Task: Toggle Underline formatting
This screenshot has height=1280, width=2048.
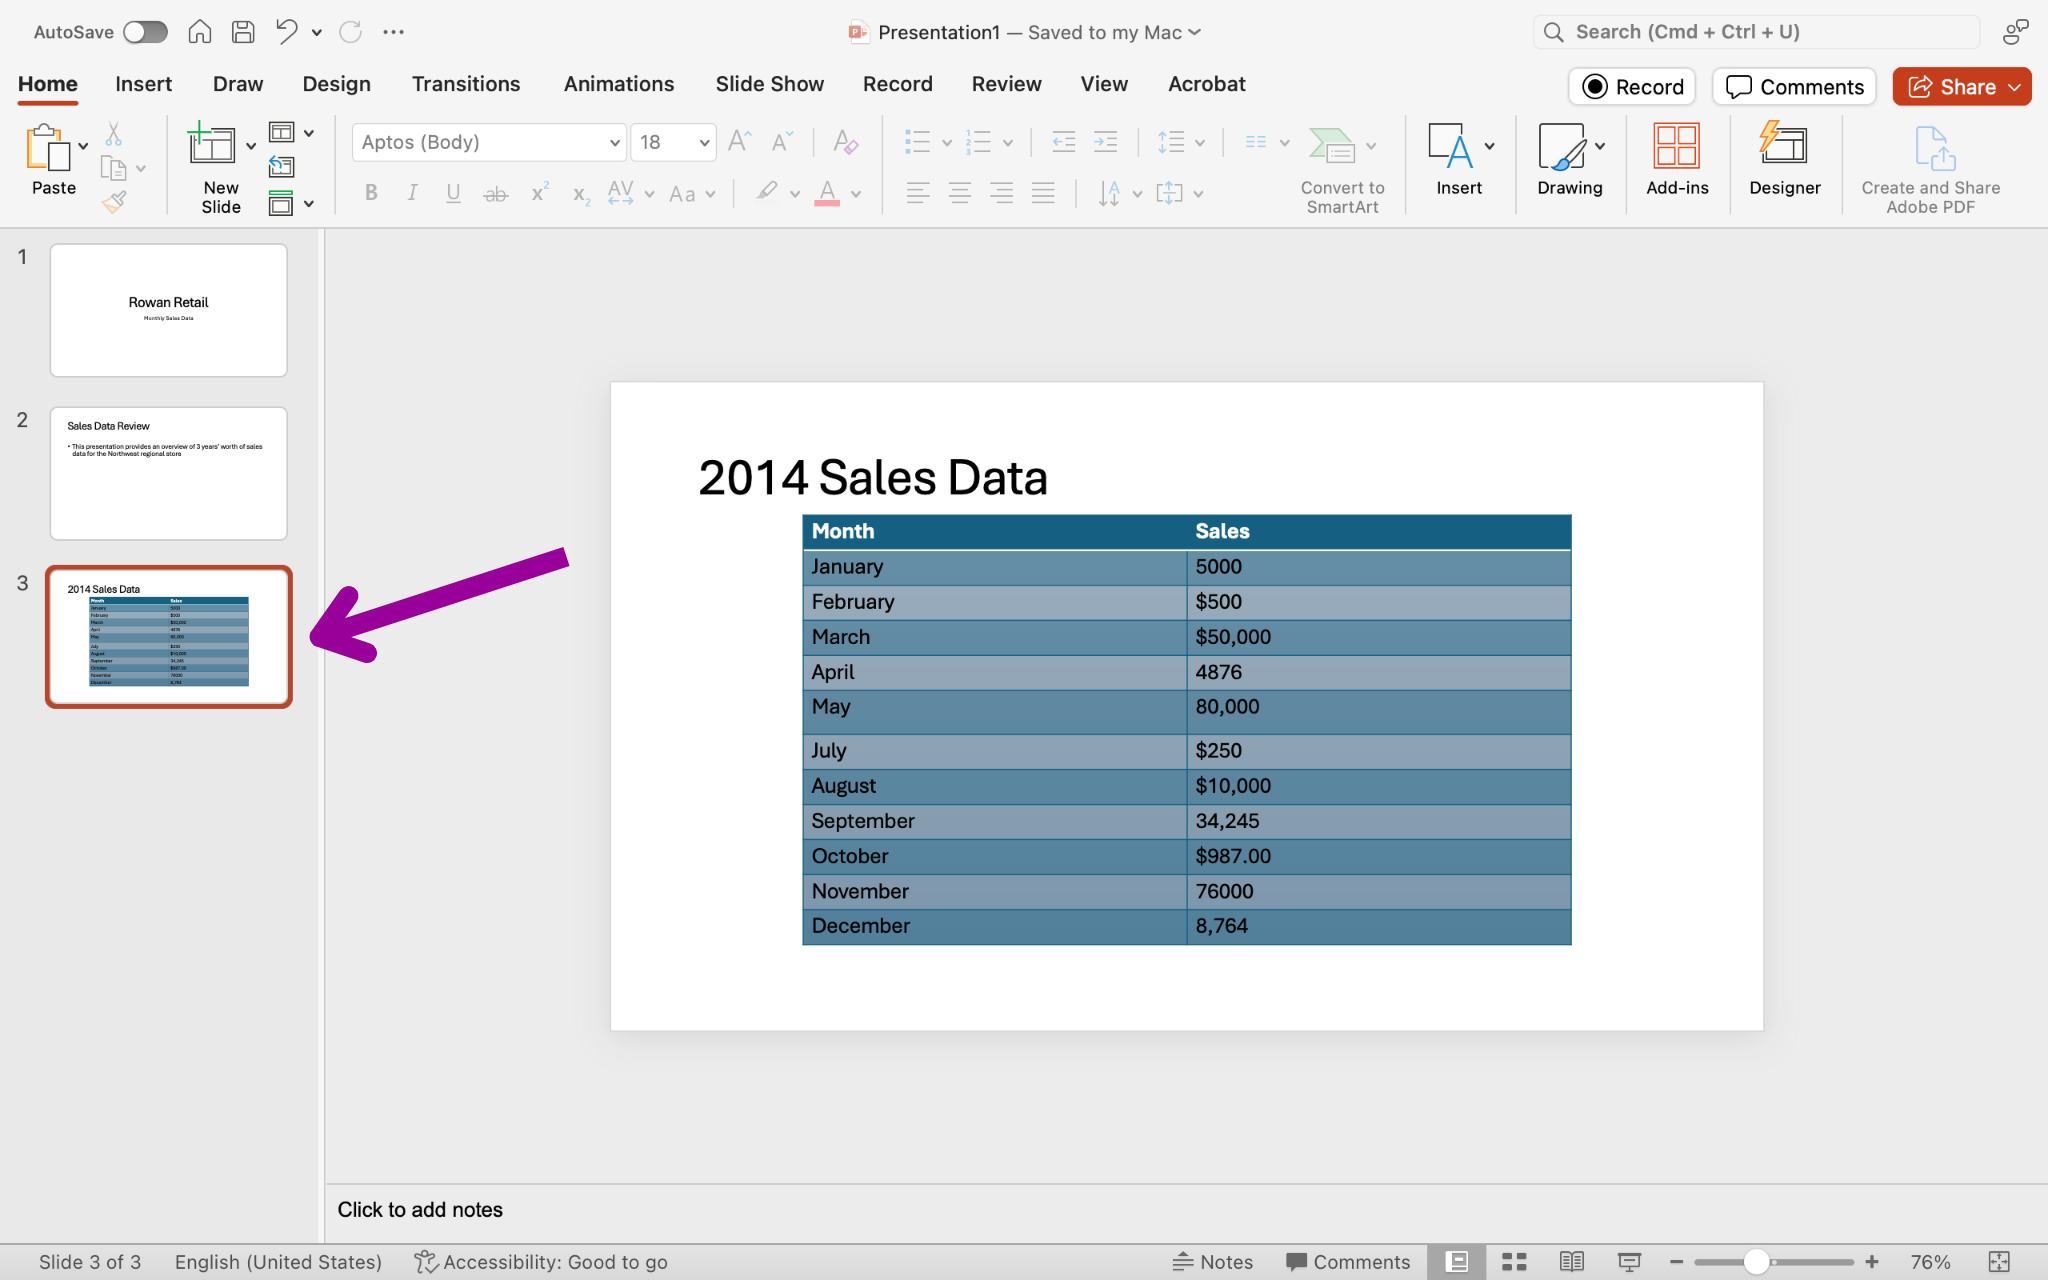Action: (453, 193)
